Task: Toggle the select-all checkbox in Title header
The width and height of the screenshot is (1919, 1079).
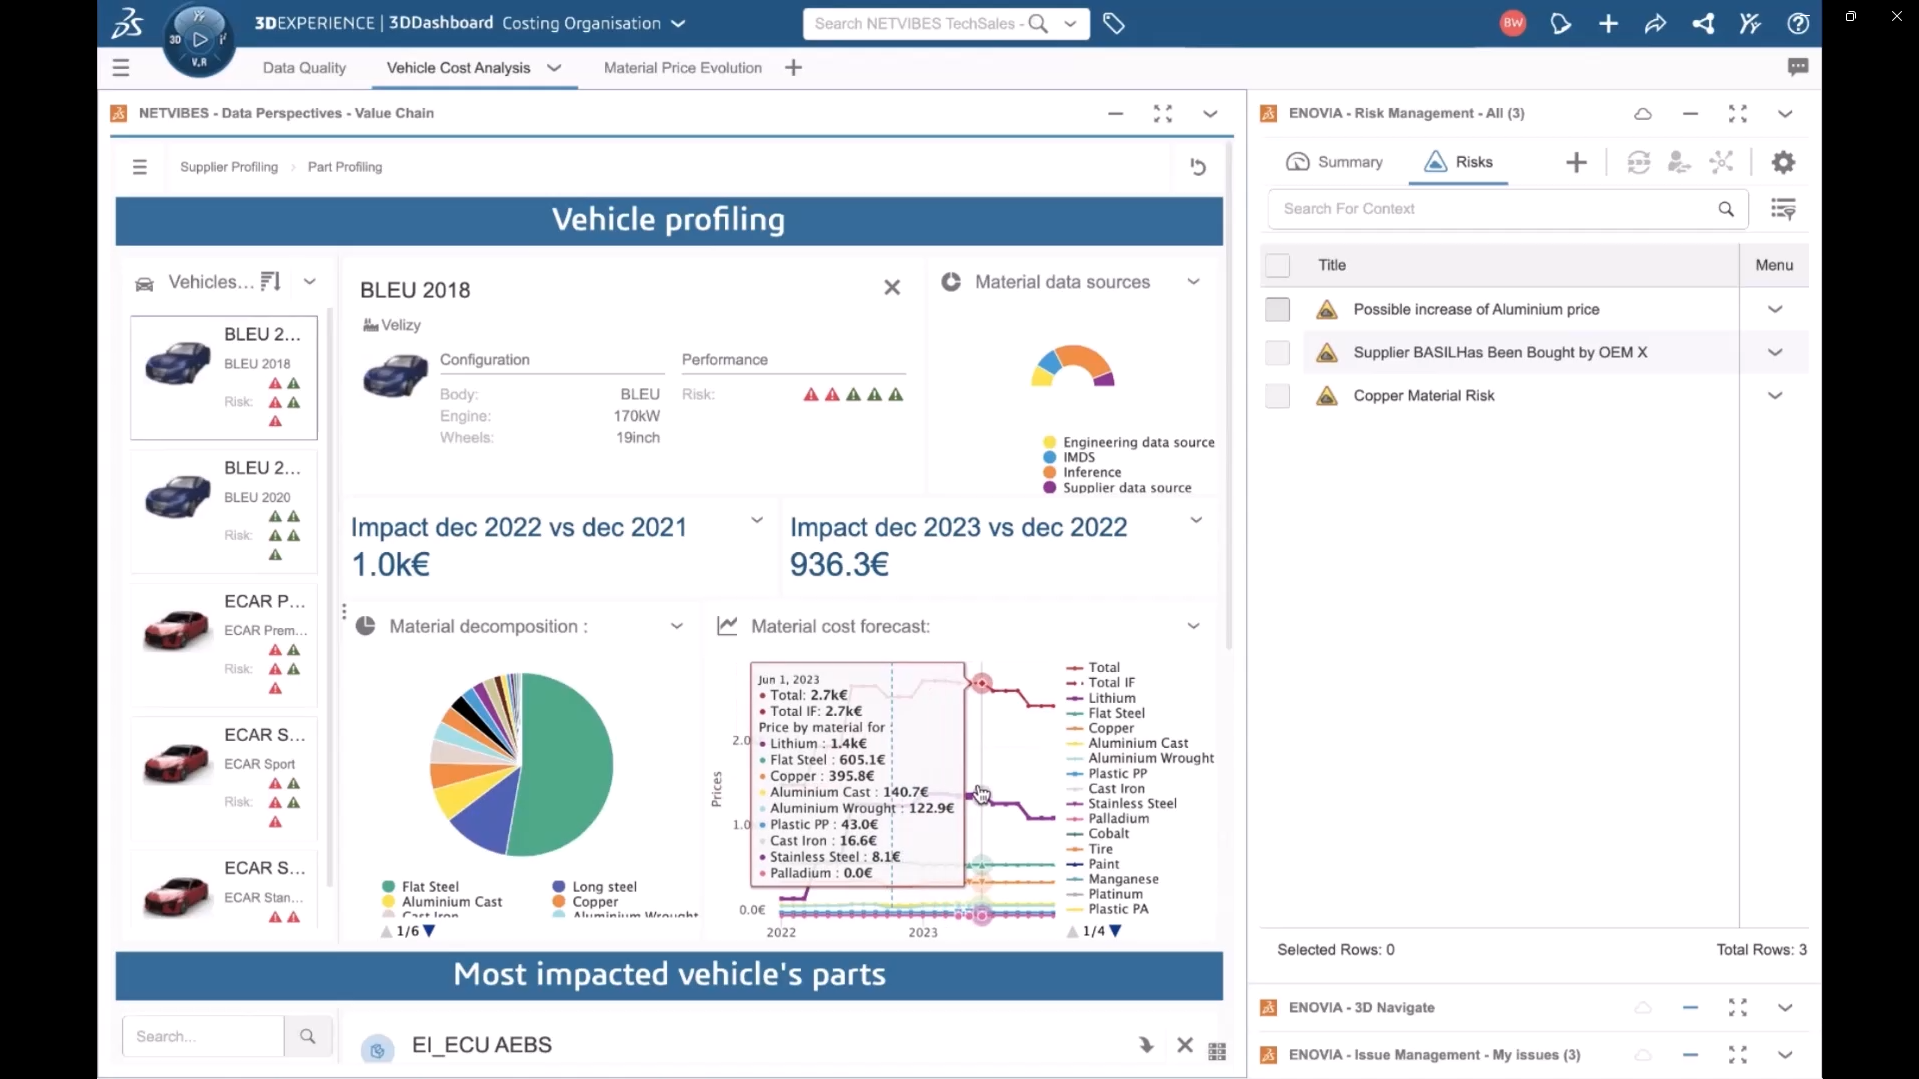Action: coord(1277,265)
